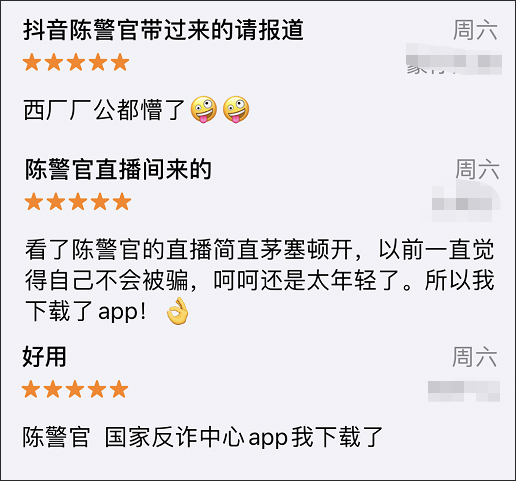Click the 周六 date on the second review
The height and width of the screenshot is (481, 516).
(x=477, y=169)
